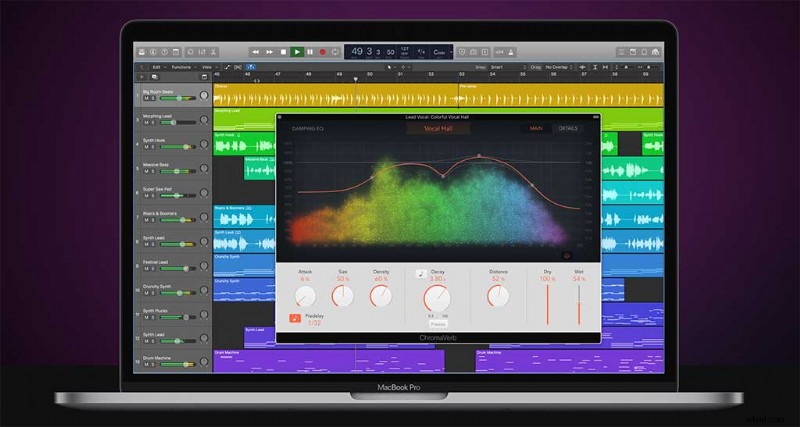Click the Distance knob in ChromaVerb
This screenshot has height=427, width=800.
coord(497,296)
